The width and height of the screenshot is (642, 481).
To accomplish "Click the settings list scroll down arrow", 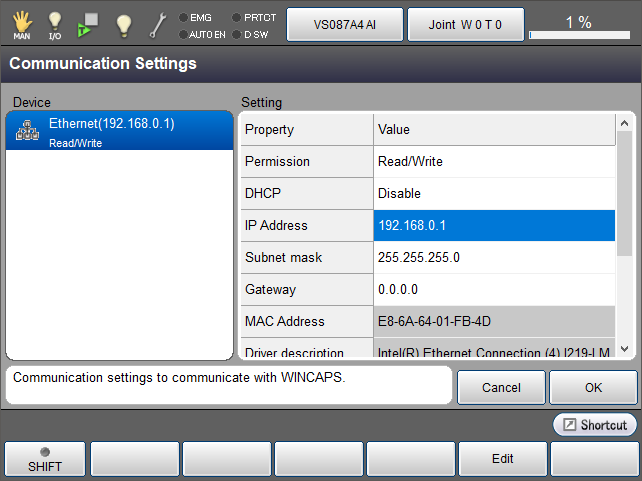I will pos(624,349).
